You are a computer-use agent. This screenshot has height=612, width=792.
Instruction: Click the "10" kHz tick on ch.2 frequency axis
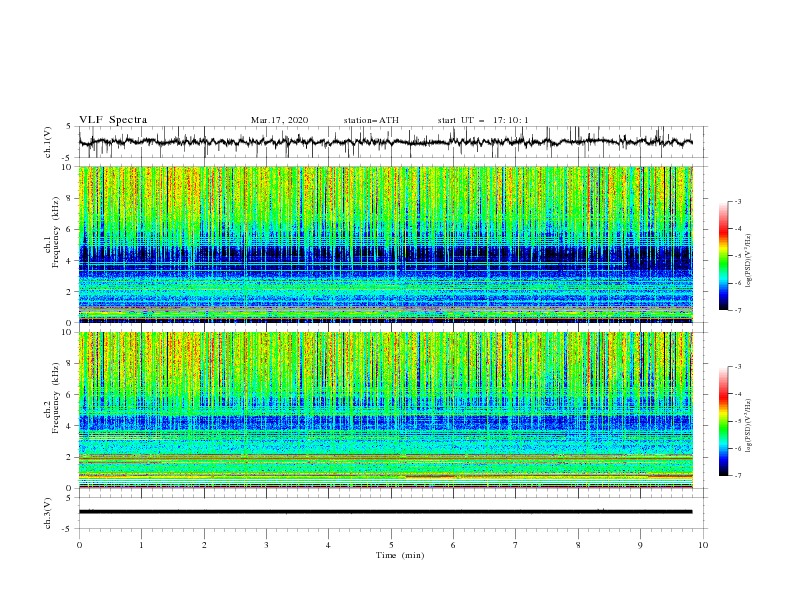point(69,332)
